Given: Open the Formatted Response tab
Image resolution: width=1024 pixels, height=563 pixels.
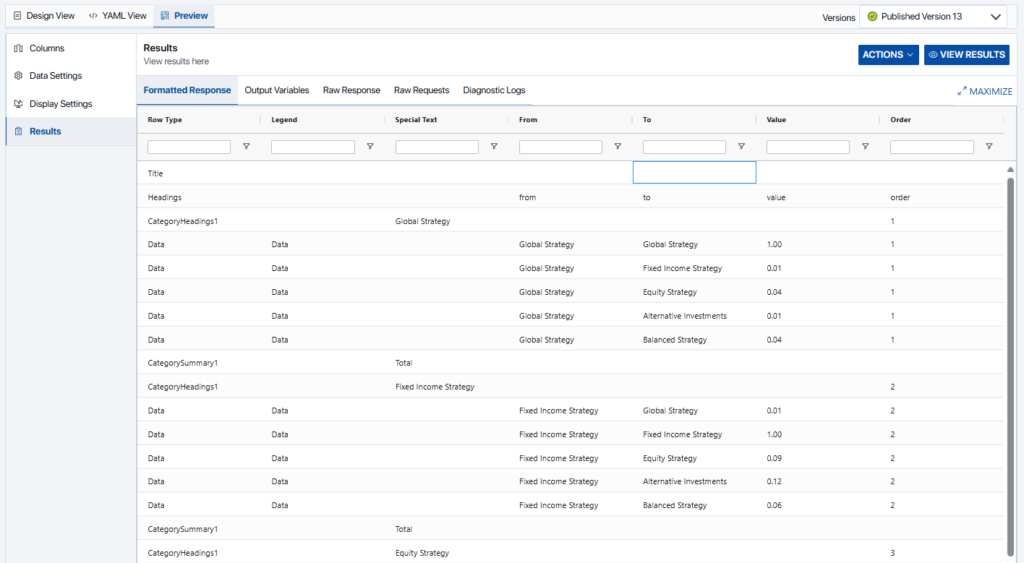Looking at the screenshot, I should (187, 90).
